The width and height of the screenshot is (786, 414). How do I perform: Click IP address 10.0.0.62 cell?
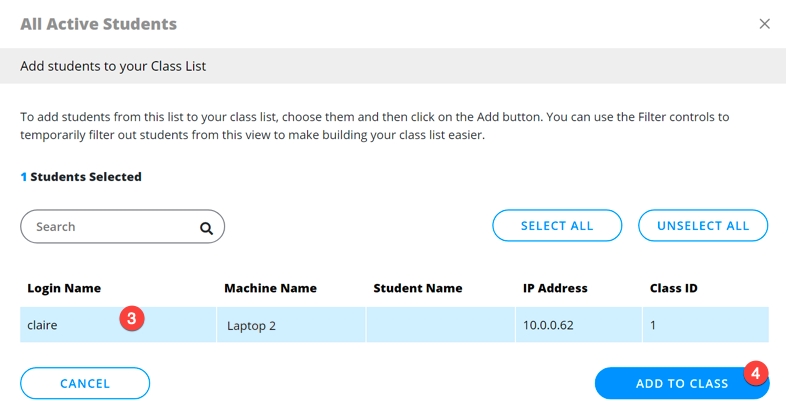[548, 325]
